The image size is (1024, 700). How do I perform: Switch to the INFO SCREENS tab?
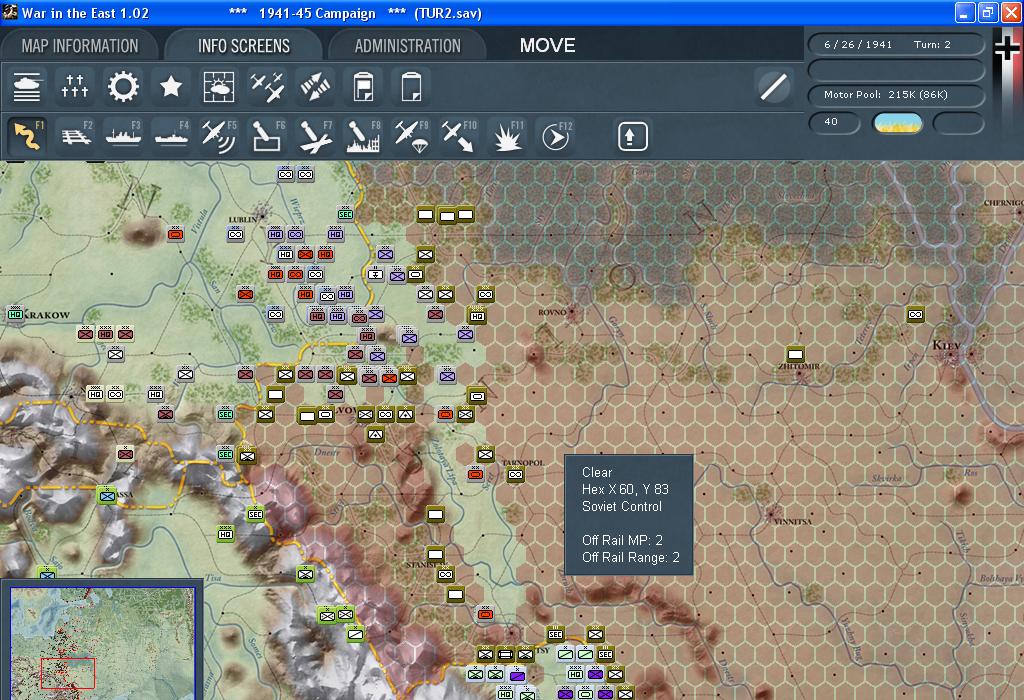click(x=244, y=46)
